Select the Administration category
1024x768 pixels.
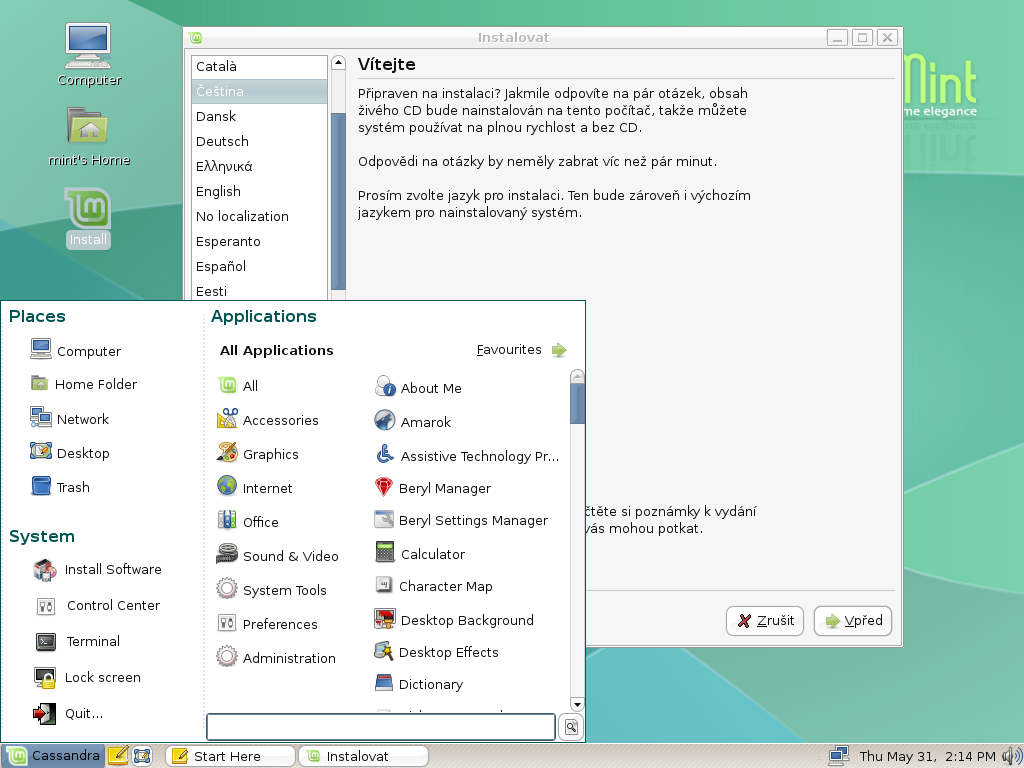(276, 658)
